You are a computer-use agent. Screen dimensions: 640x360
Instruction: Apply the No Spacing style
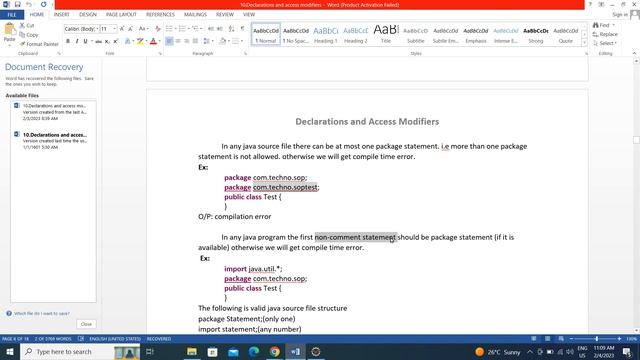(x=296, y=34)
